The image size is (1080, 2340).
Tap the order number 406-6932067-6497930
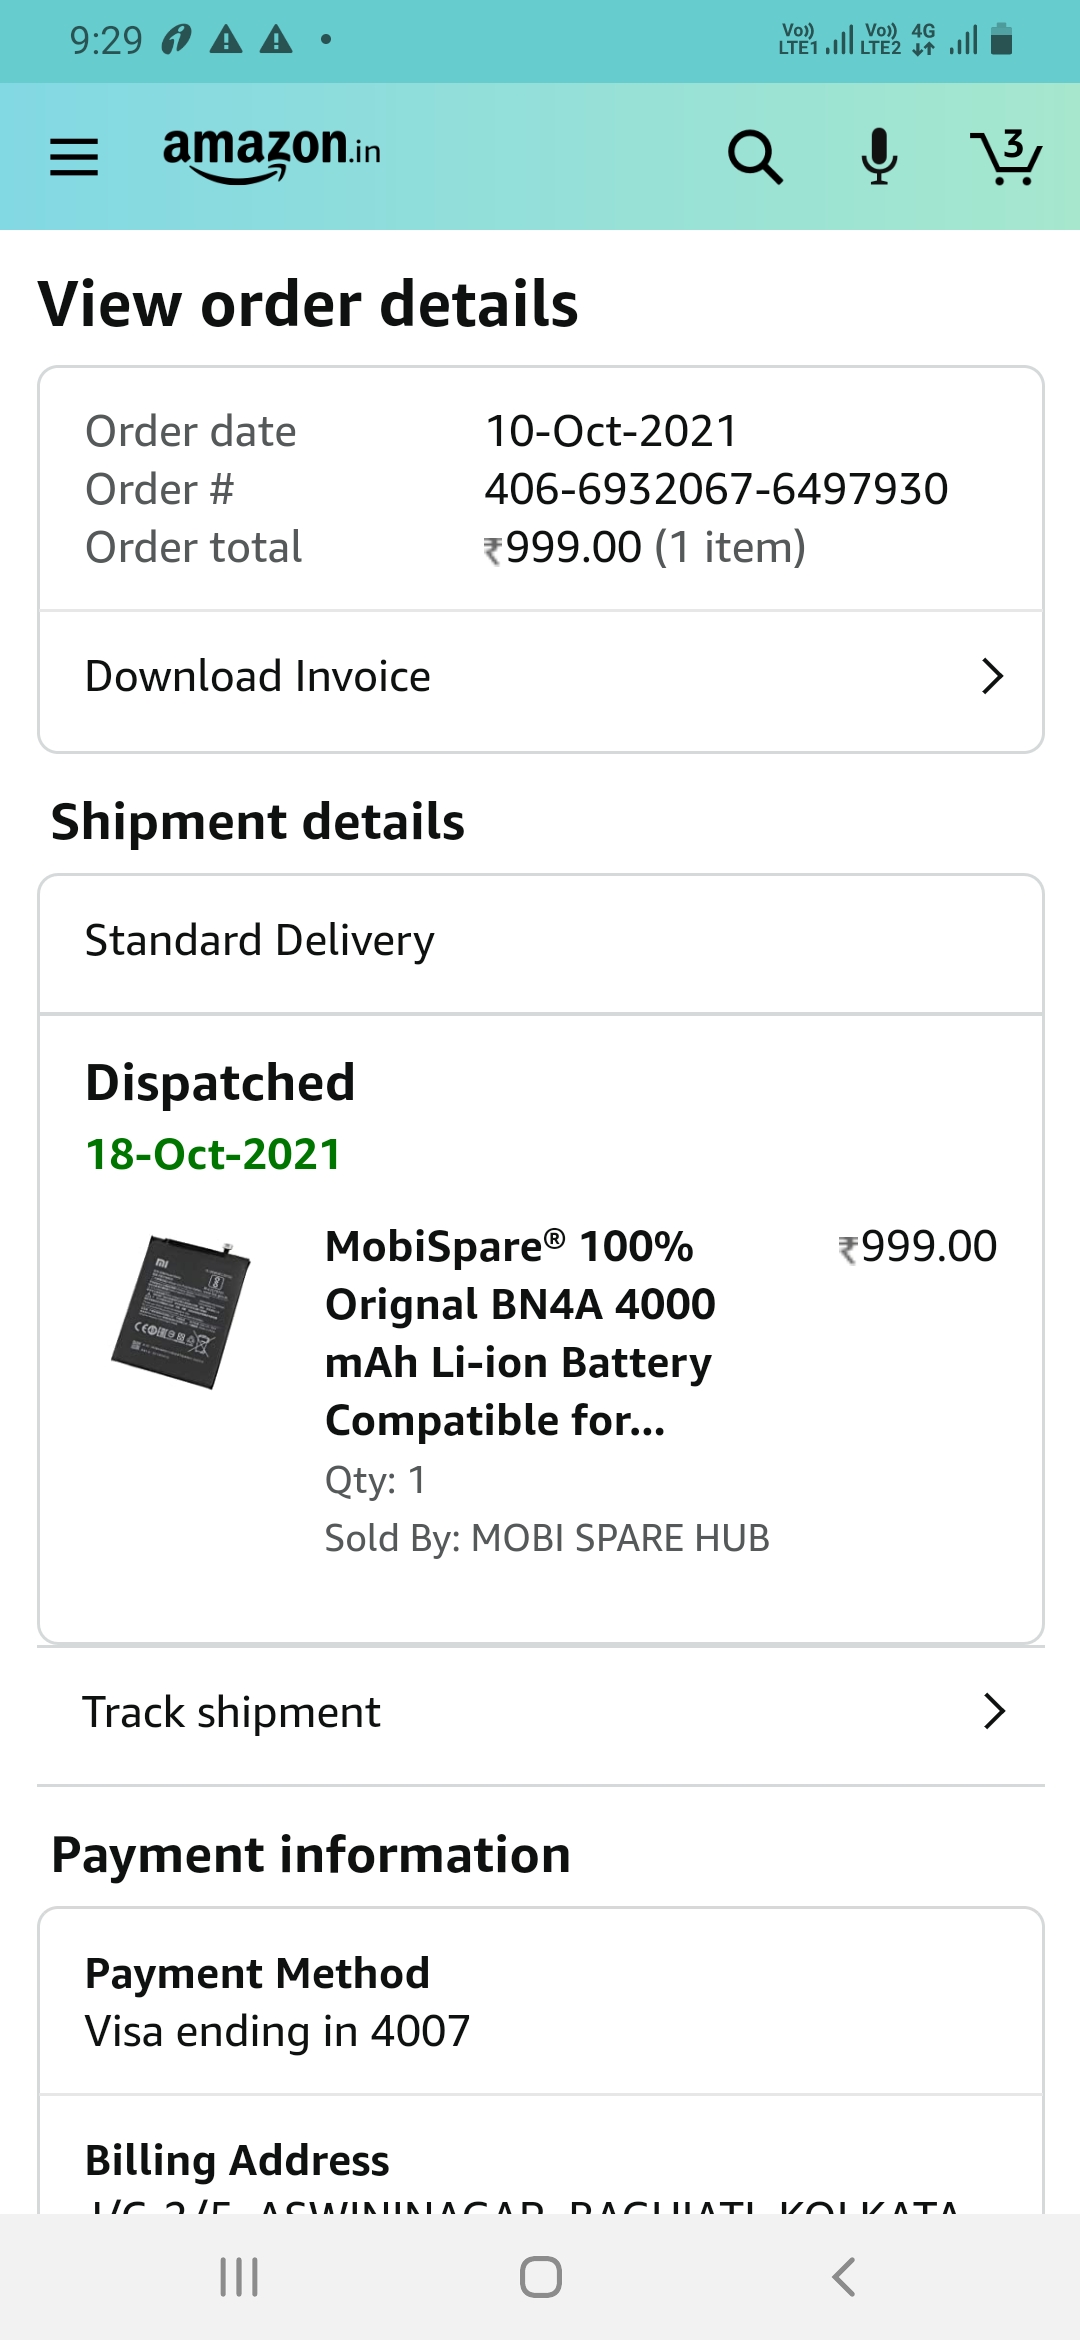(716, 489)
